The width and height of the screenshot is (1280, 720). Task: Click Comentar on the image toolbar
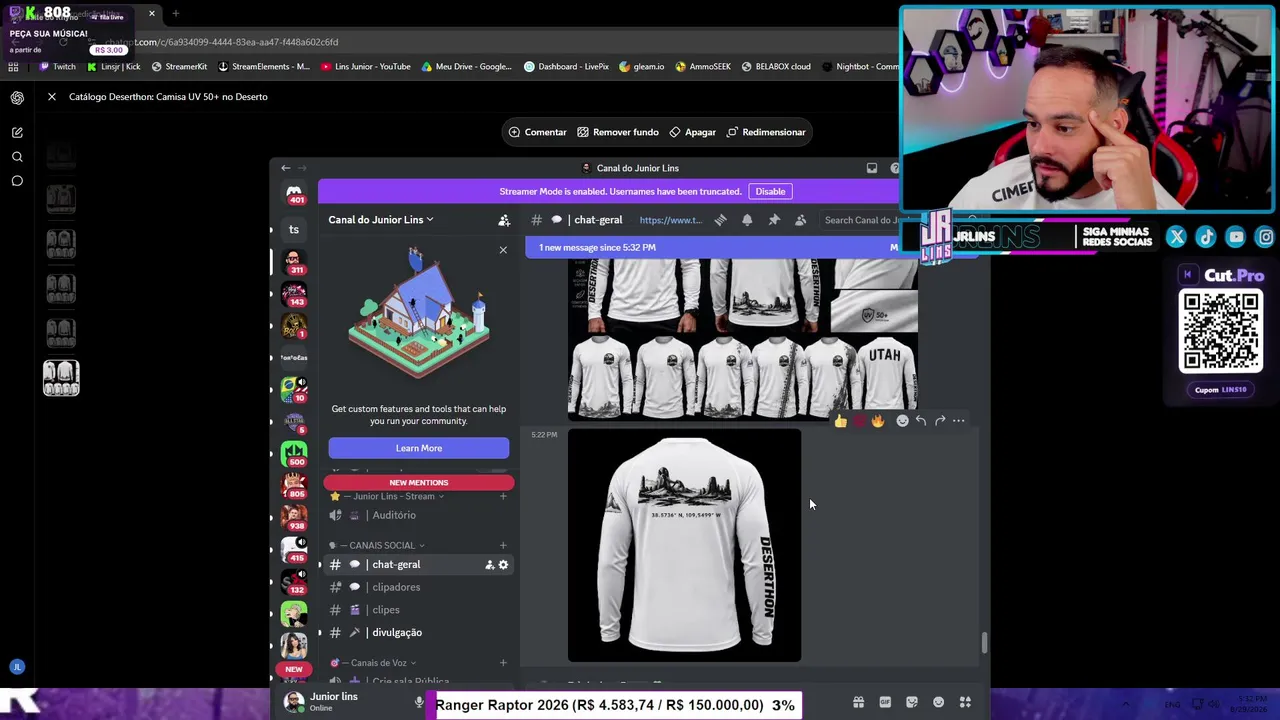(x=537, y=132)
